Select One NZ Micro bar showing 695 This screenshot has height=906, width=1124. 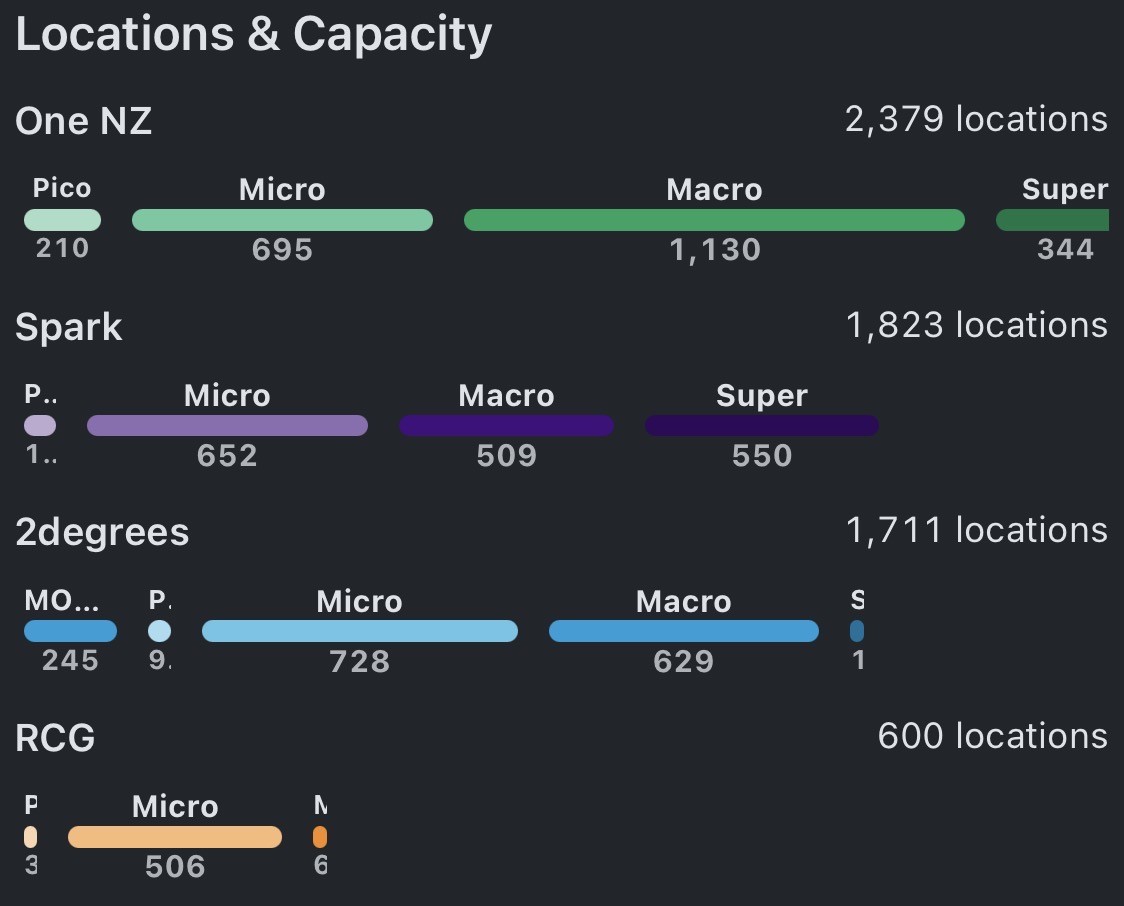coord(282,220)
